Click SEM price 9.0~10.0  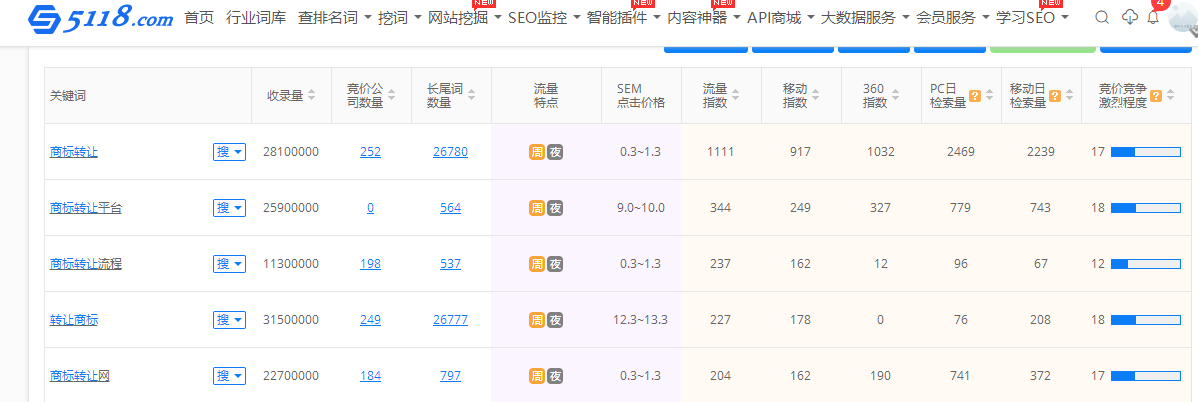[x=640, y=208]
